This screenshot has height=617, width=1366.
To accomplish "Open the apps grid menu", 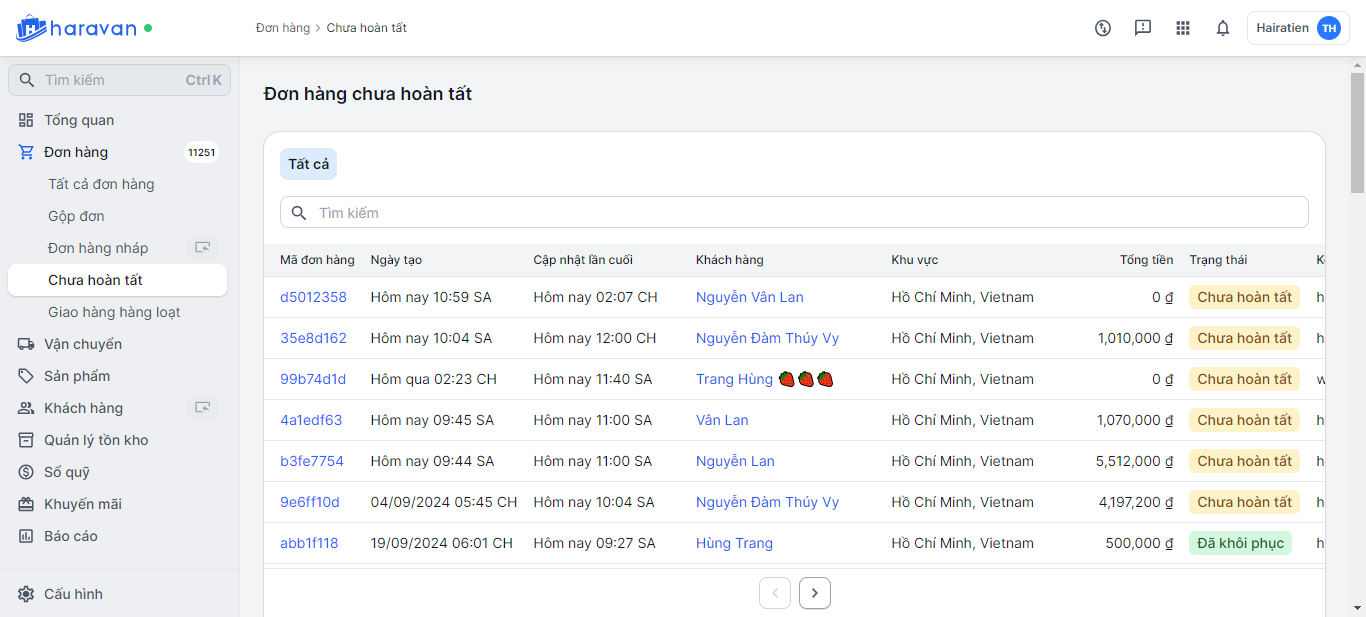I will tap(1182, 28).
